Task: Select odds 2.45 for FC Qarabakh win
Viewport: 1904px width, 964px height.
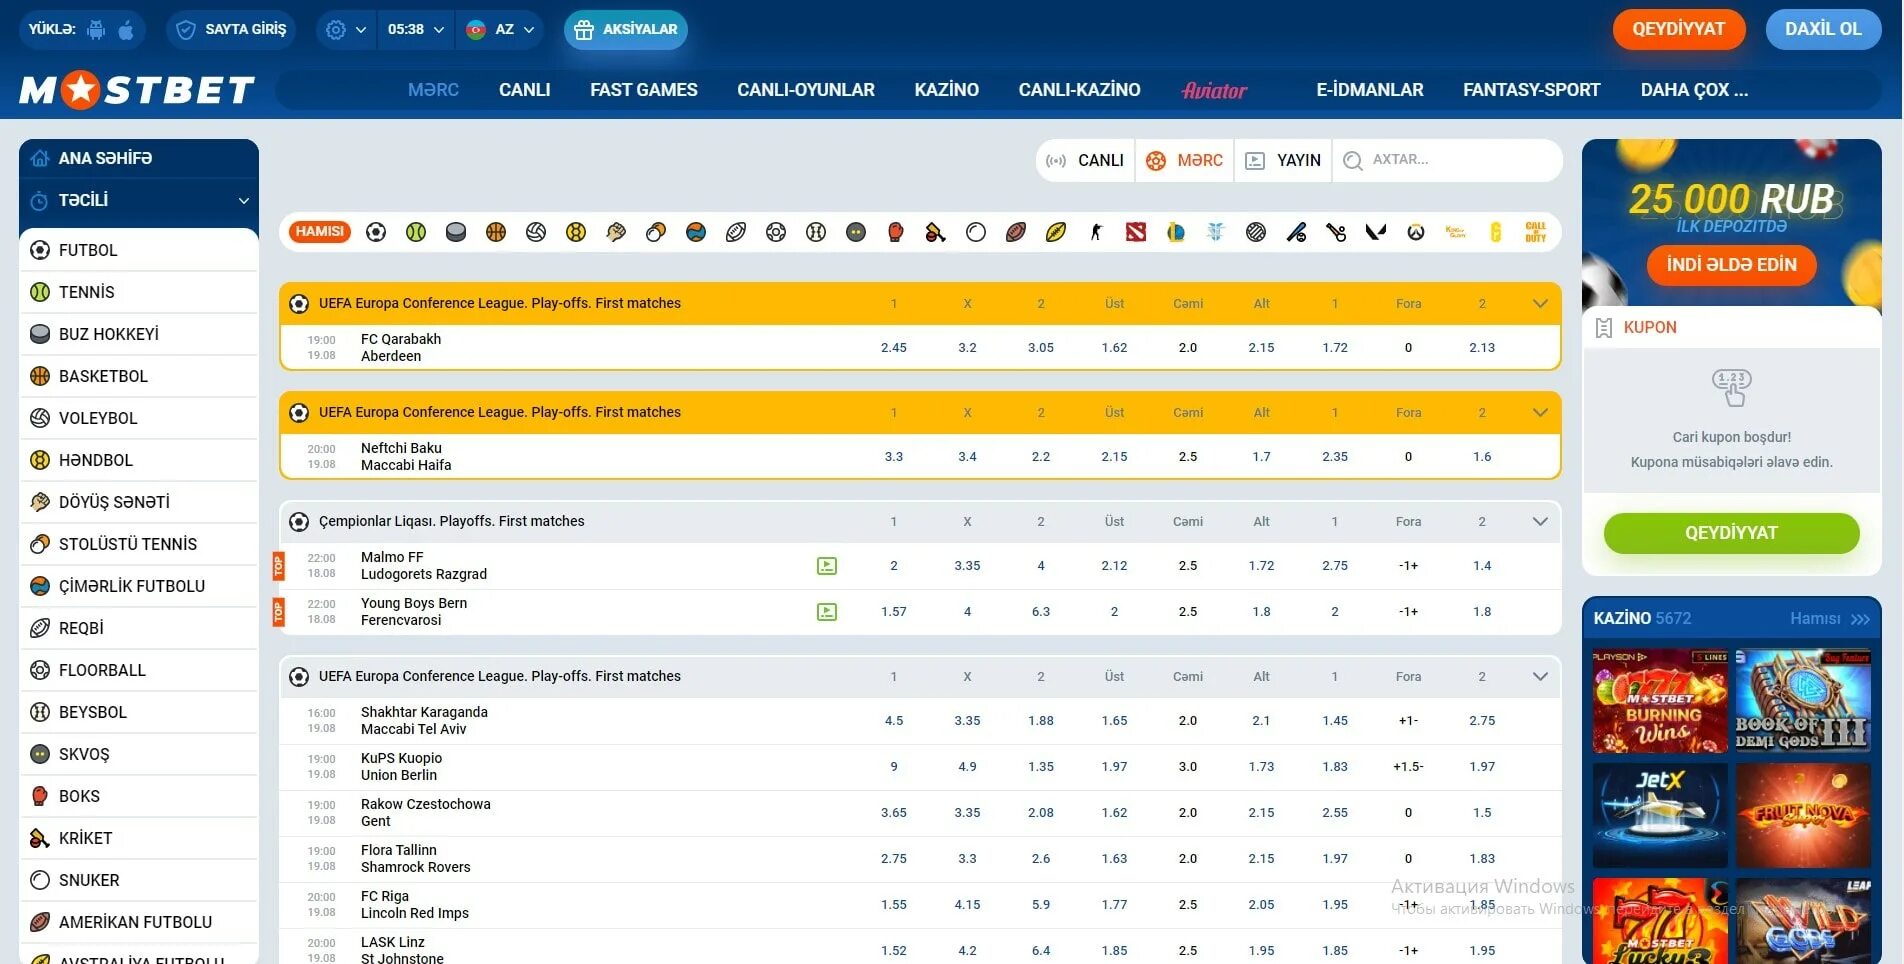Action: point(894,348)
